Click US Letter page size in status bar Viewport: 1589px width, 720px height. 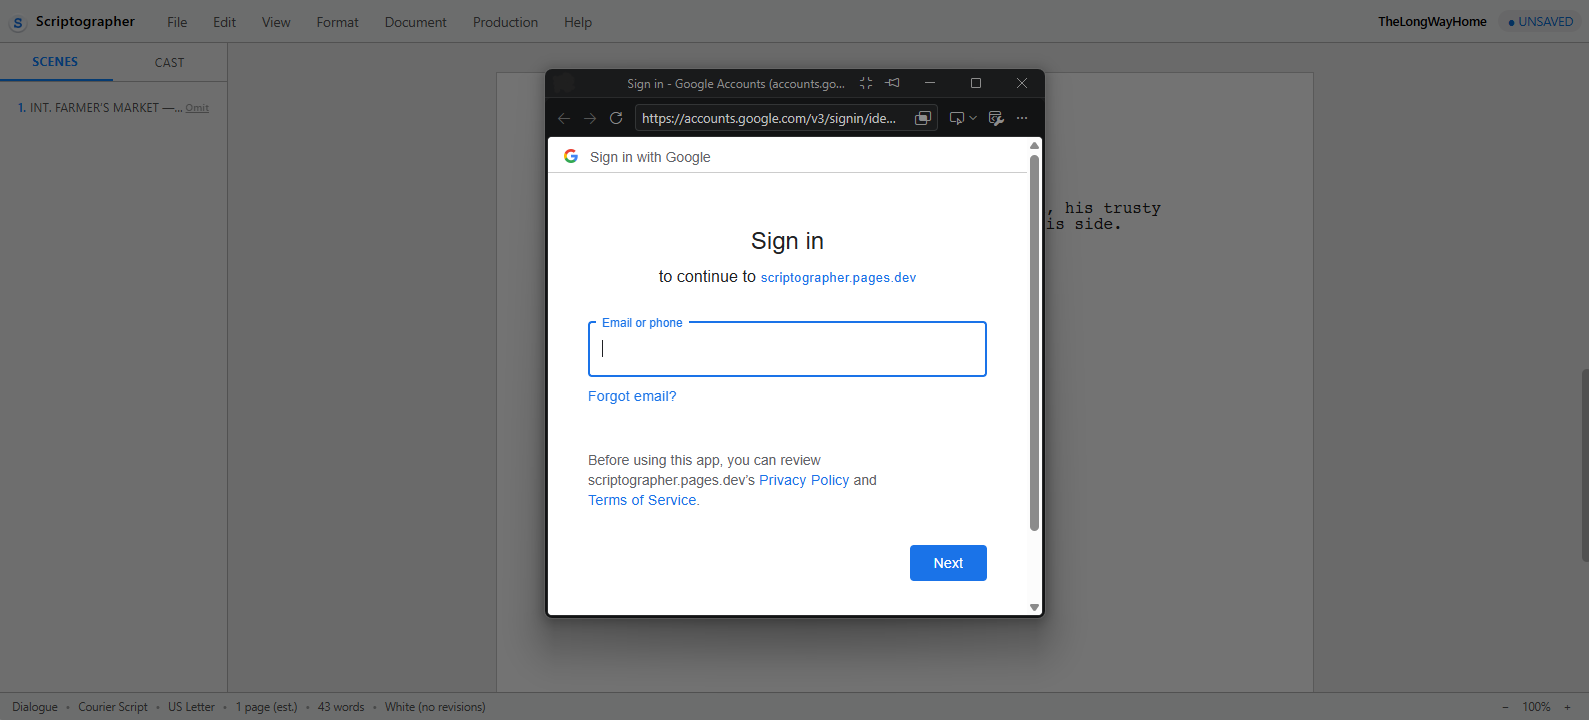[191, 707]
